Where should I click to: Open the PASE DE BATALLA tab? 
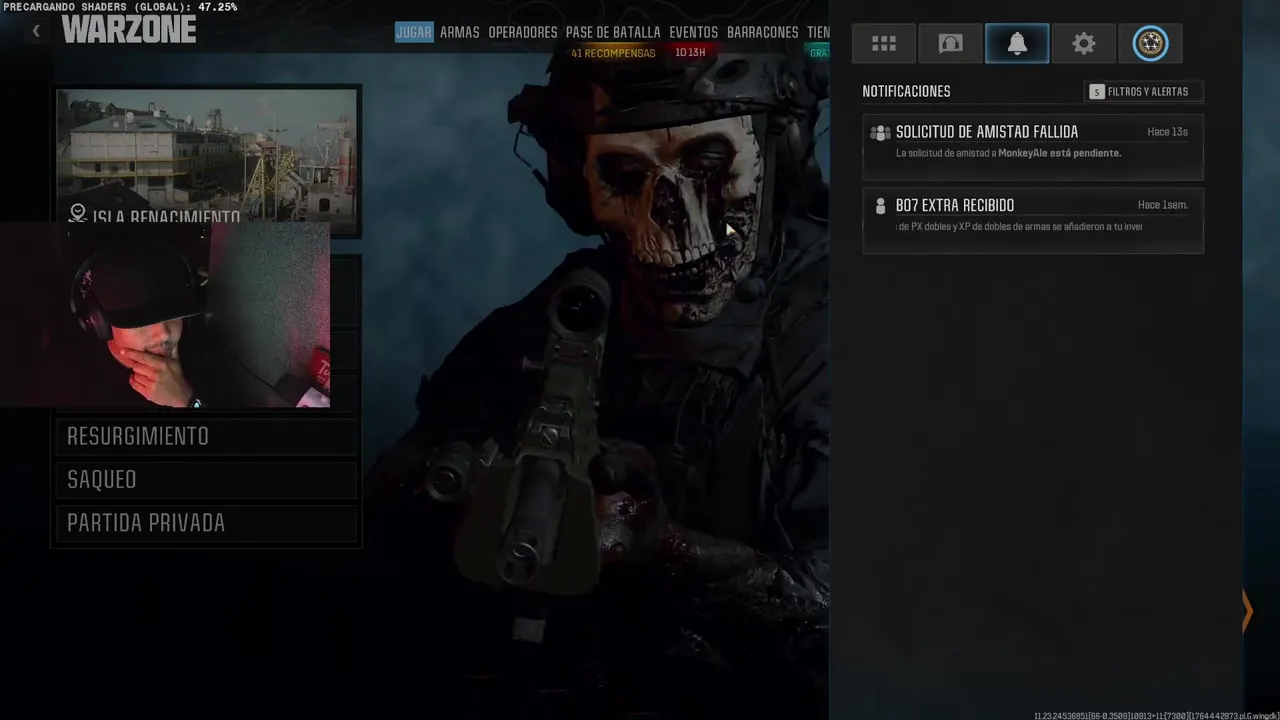pyautogui.click(x=613, y=32)
